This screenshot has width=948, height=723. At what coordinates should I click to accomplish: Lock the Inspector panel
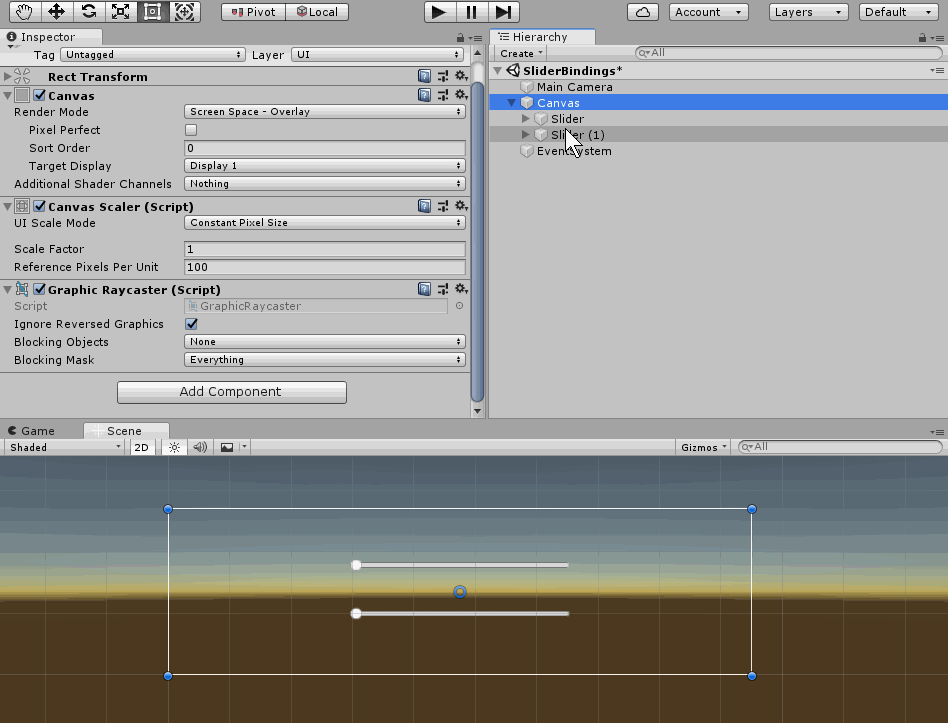460,37
